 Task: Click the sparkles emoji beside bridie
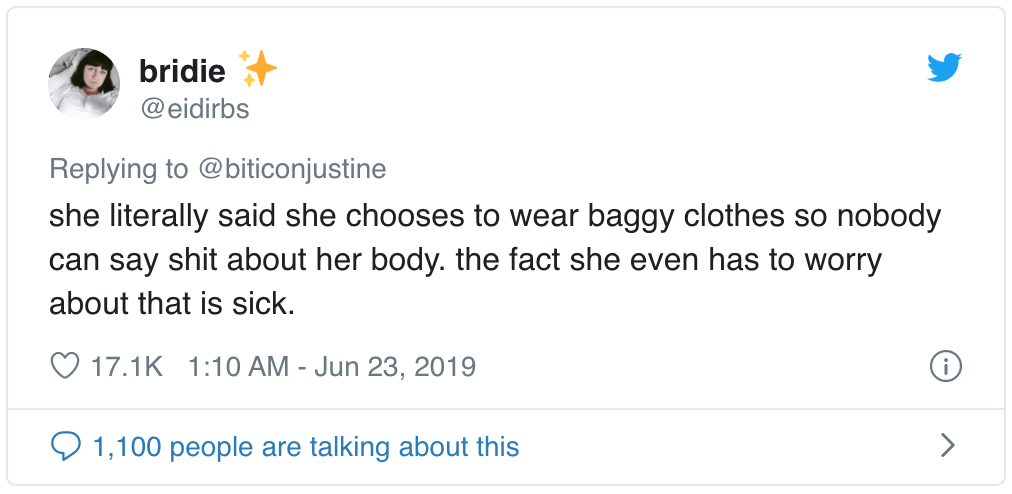[258, 68]
